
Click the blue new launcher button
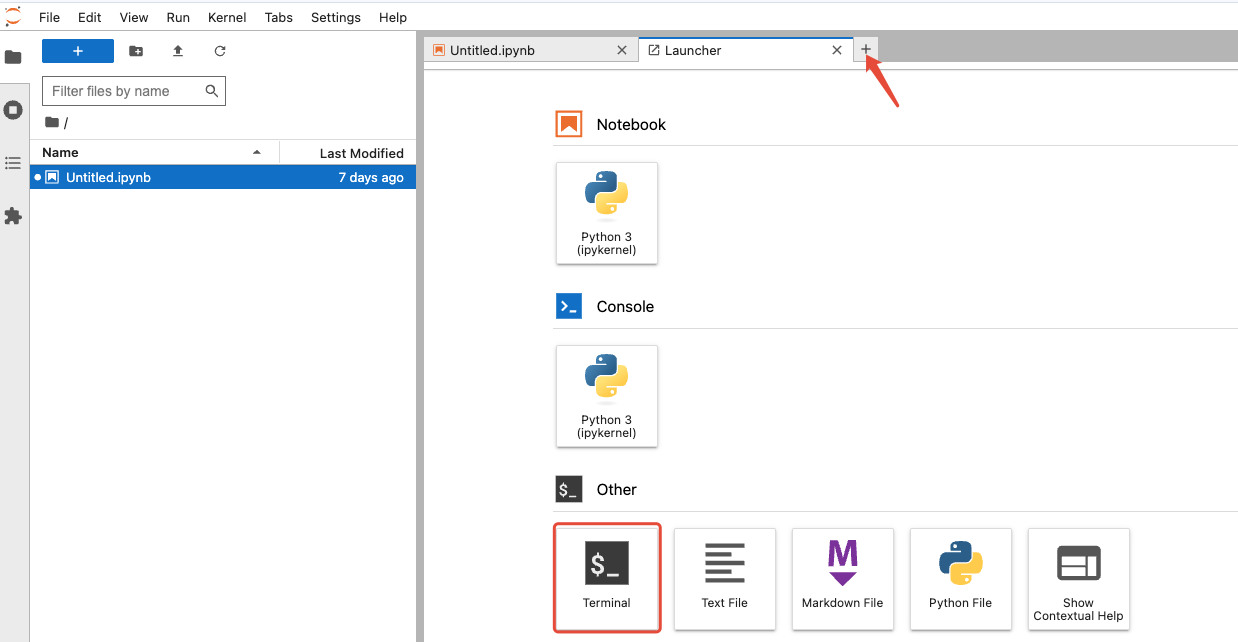78,51
